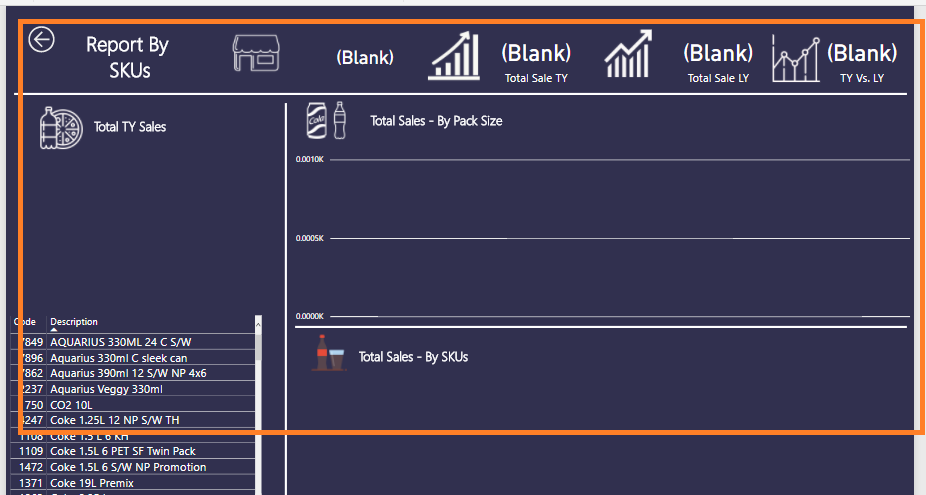The height and width of the screenshot is (495, 926).
Task: Click the Total Sales - By Pack Size title
Action: [x=436, y=121]
